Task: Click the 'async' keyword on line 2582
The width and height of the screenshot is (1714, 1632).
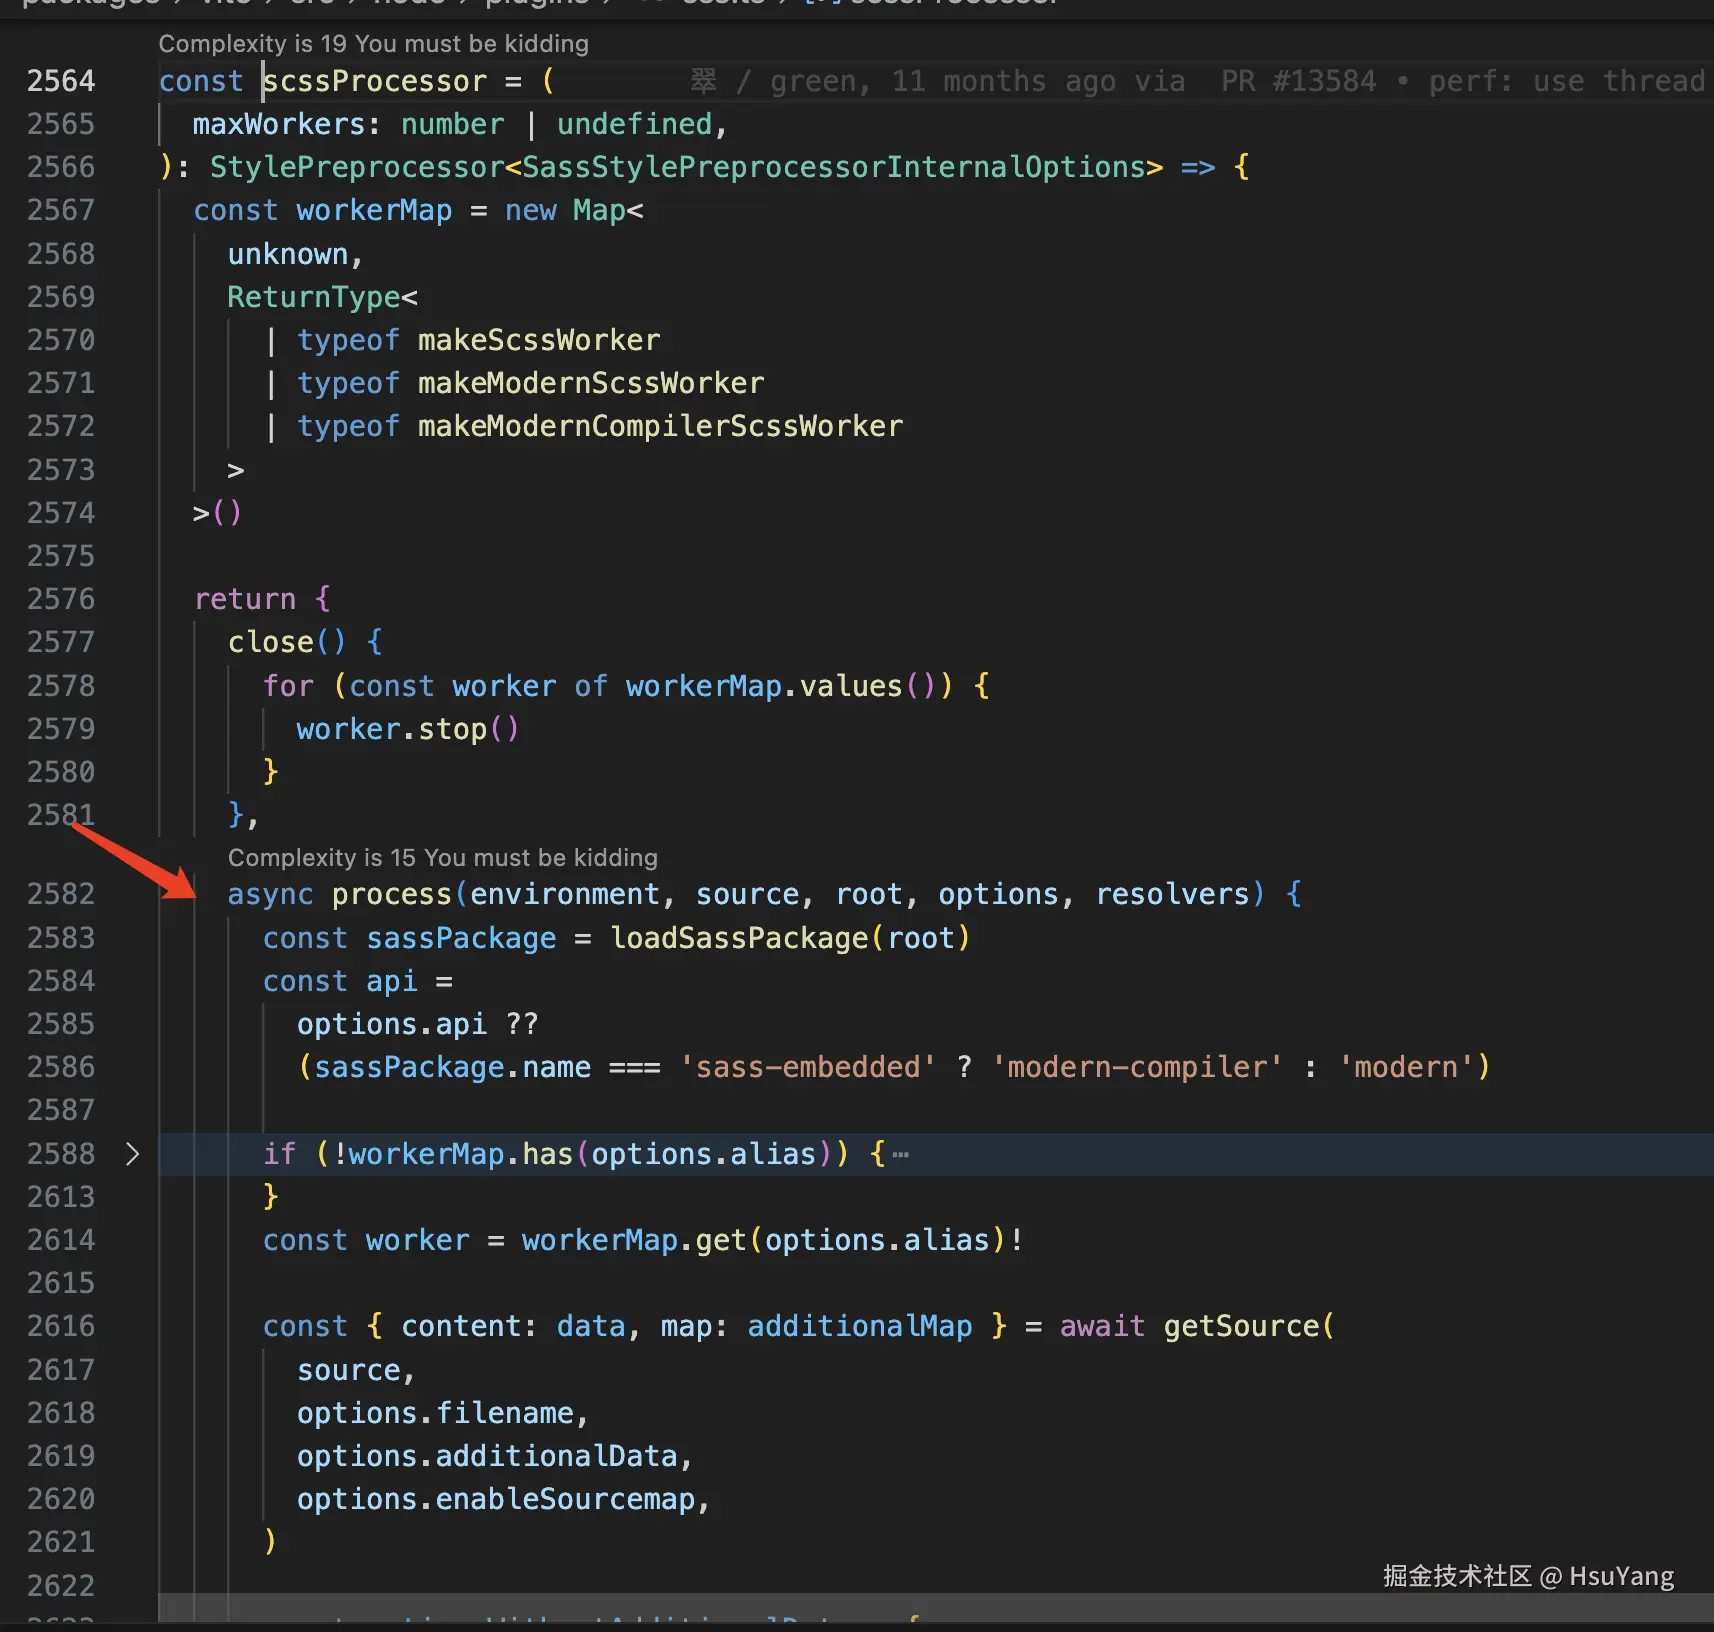Action: (270, 894)
